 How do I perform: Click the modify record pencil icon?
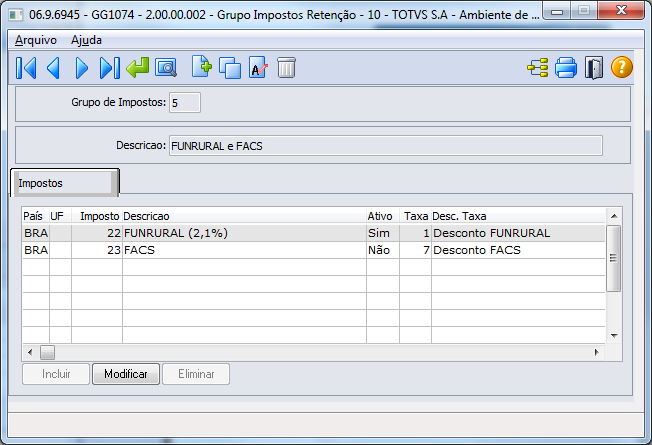tap(258, 68)
